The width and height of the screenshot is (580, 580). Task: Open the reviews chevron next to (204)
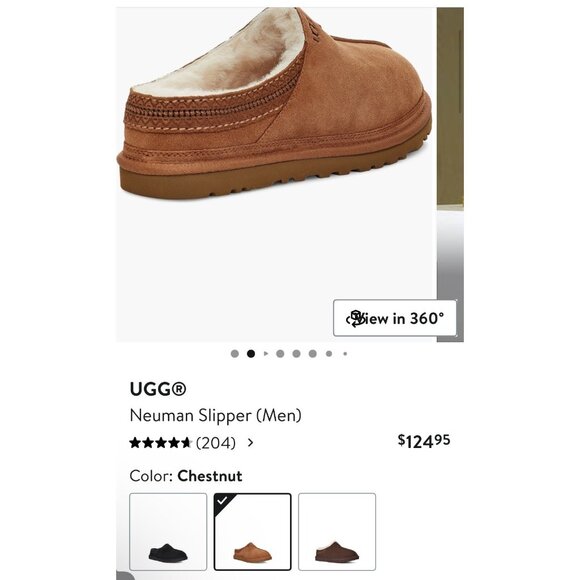pos(250,442)
